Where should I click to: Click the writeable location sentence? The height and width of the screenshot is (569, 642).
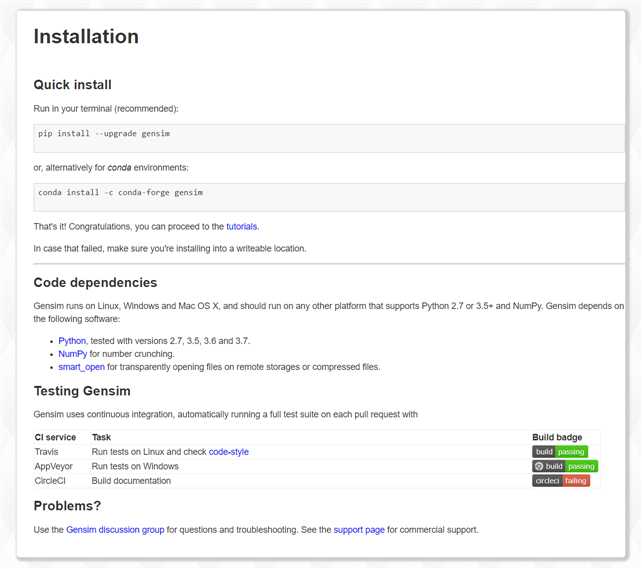click(x=170, y=248)
